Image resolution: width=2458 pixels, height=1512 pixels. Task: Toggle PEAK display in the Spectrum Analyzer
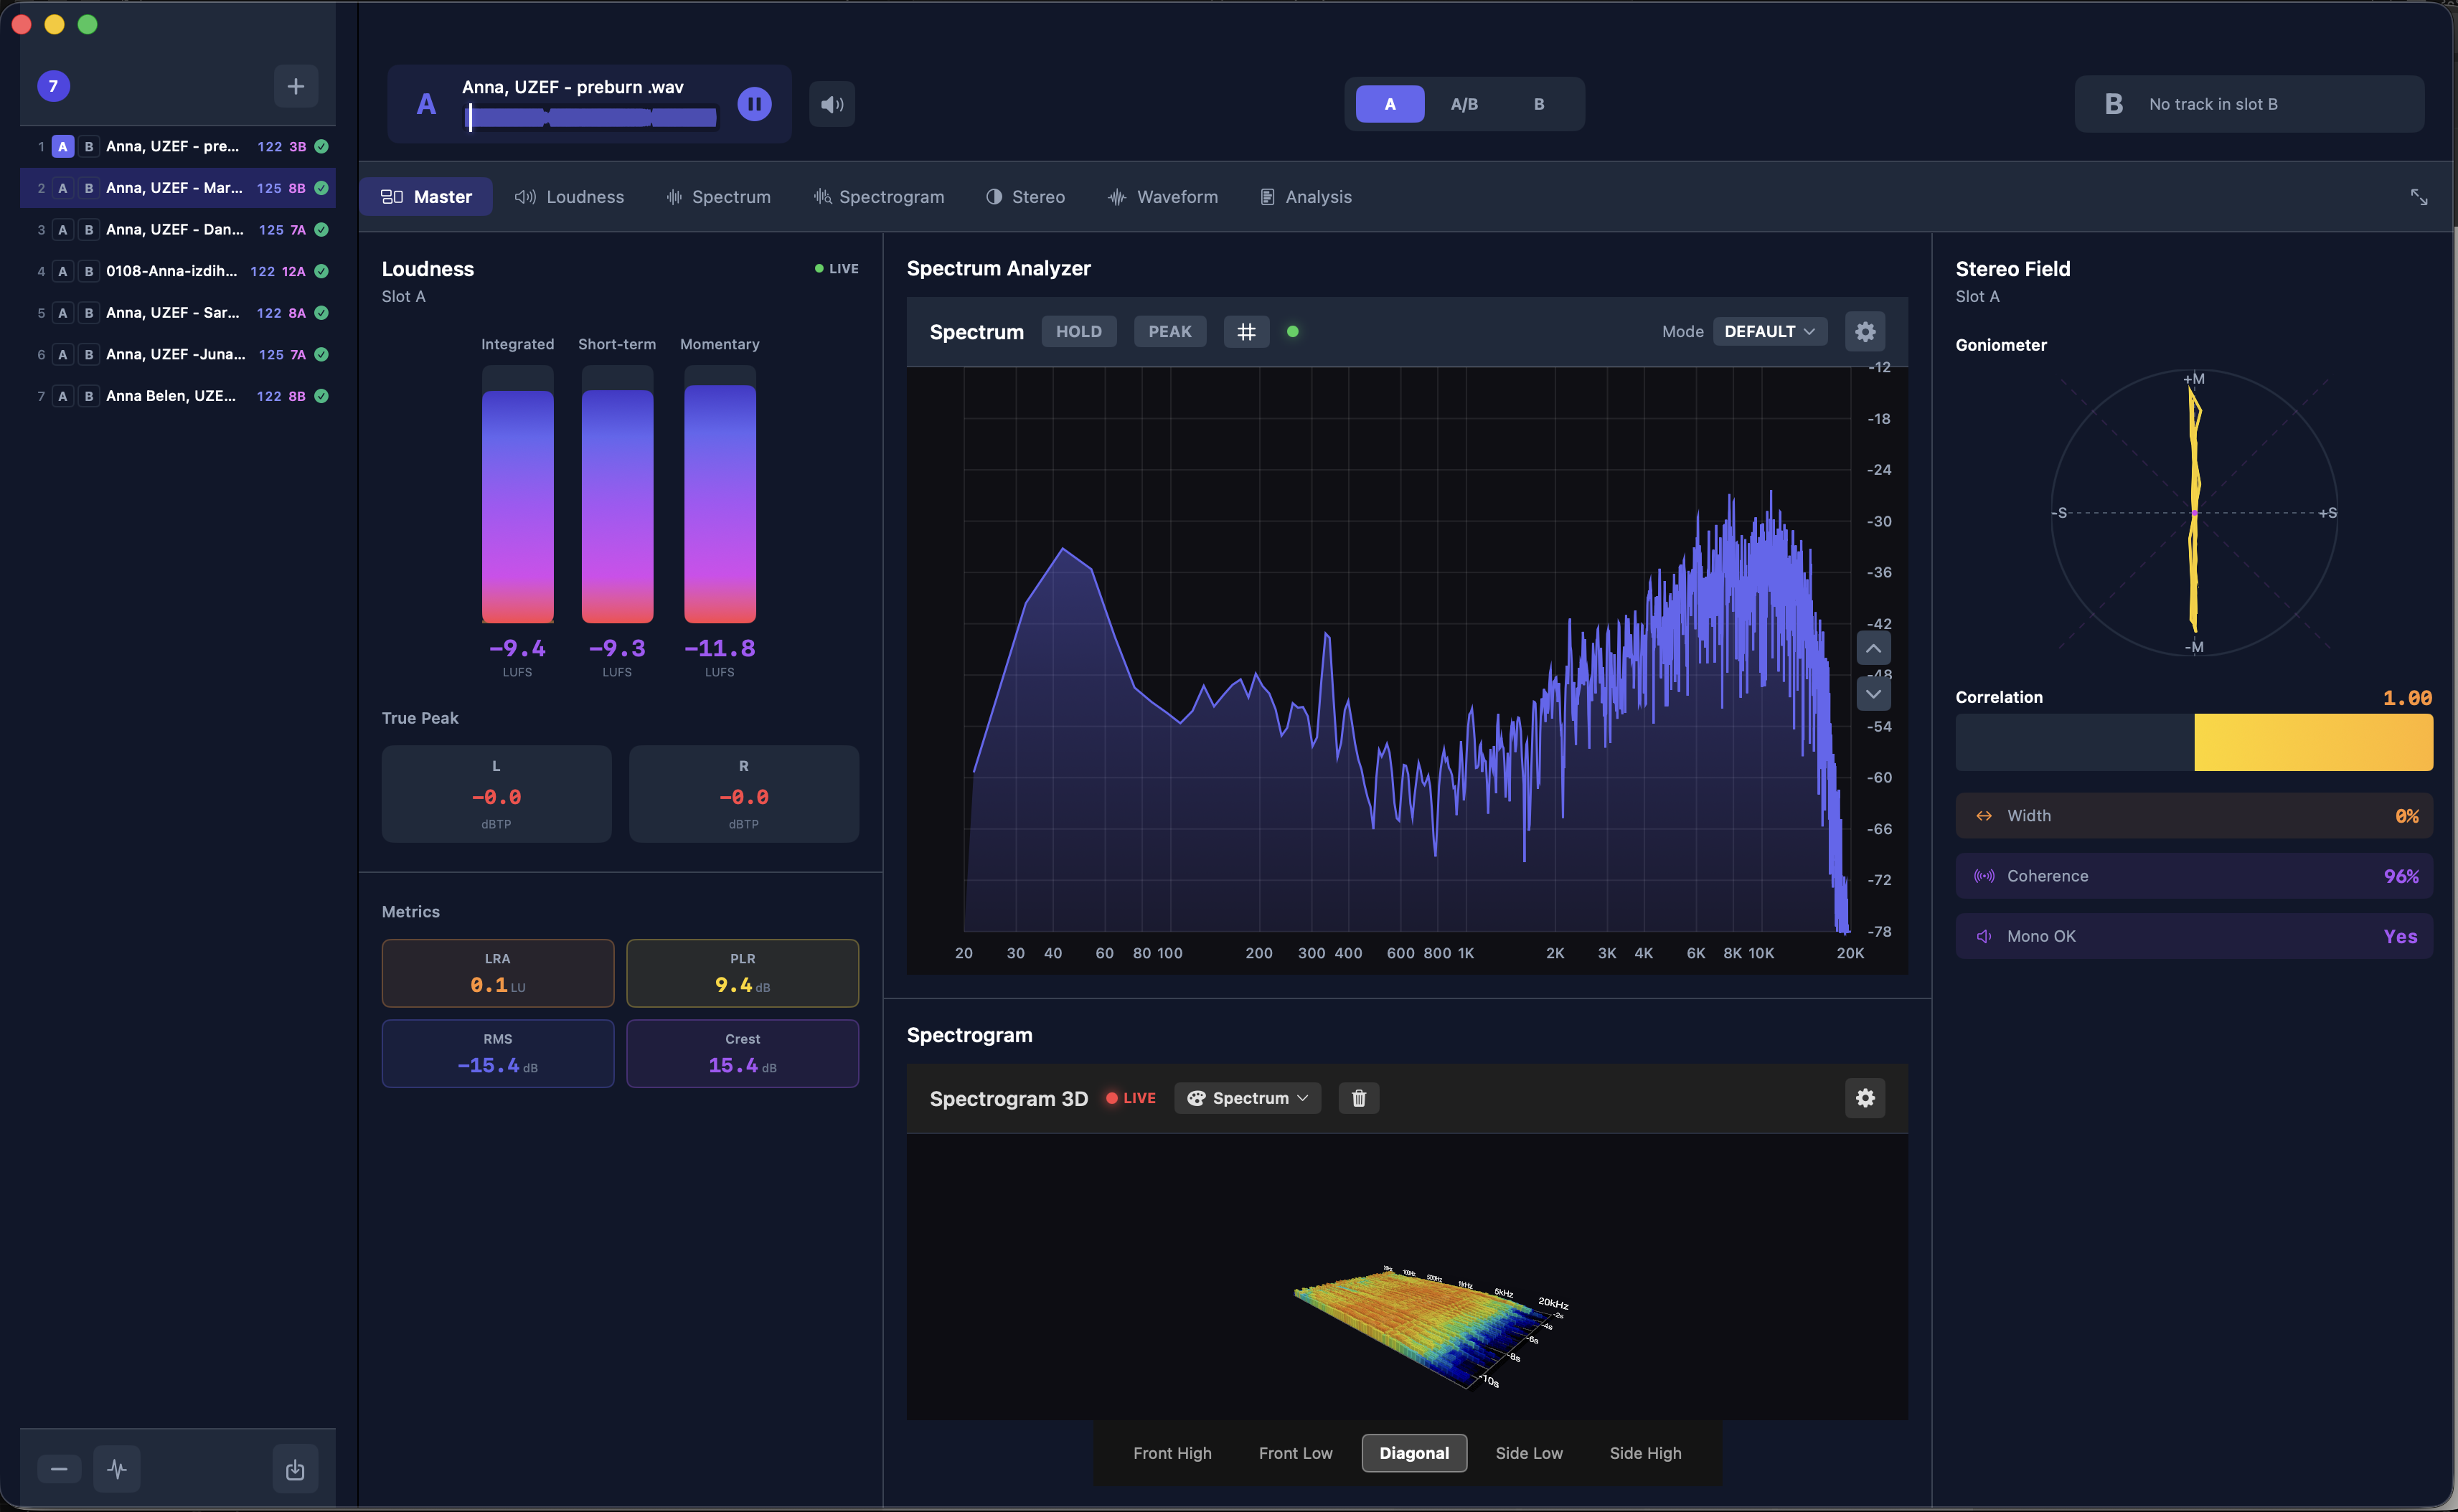tap(1169, 331)
